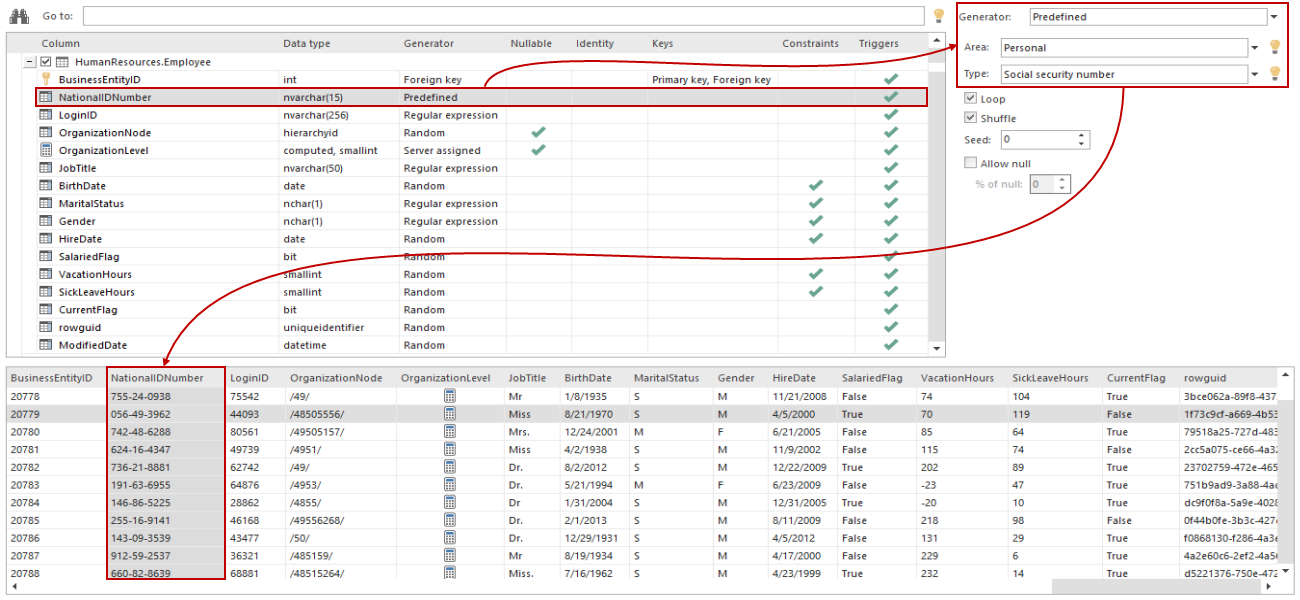The height and width of the screenshot is (600, 1300).
Task: Click OrganizationLevel calculator icon in row 20778
Action: (x=449, y=396)
